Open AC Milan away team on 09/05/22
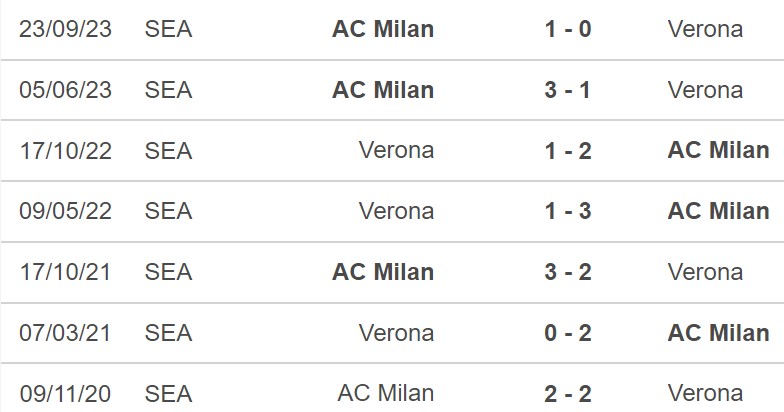This screenshot has width=784, height=412. (x=718, y=211)
